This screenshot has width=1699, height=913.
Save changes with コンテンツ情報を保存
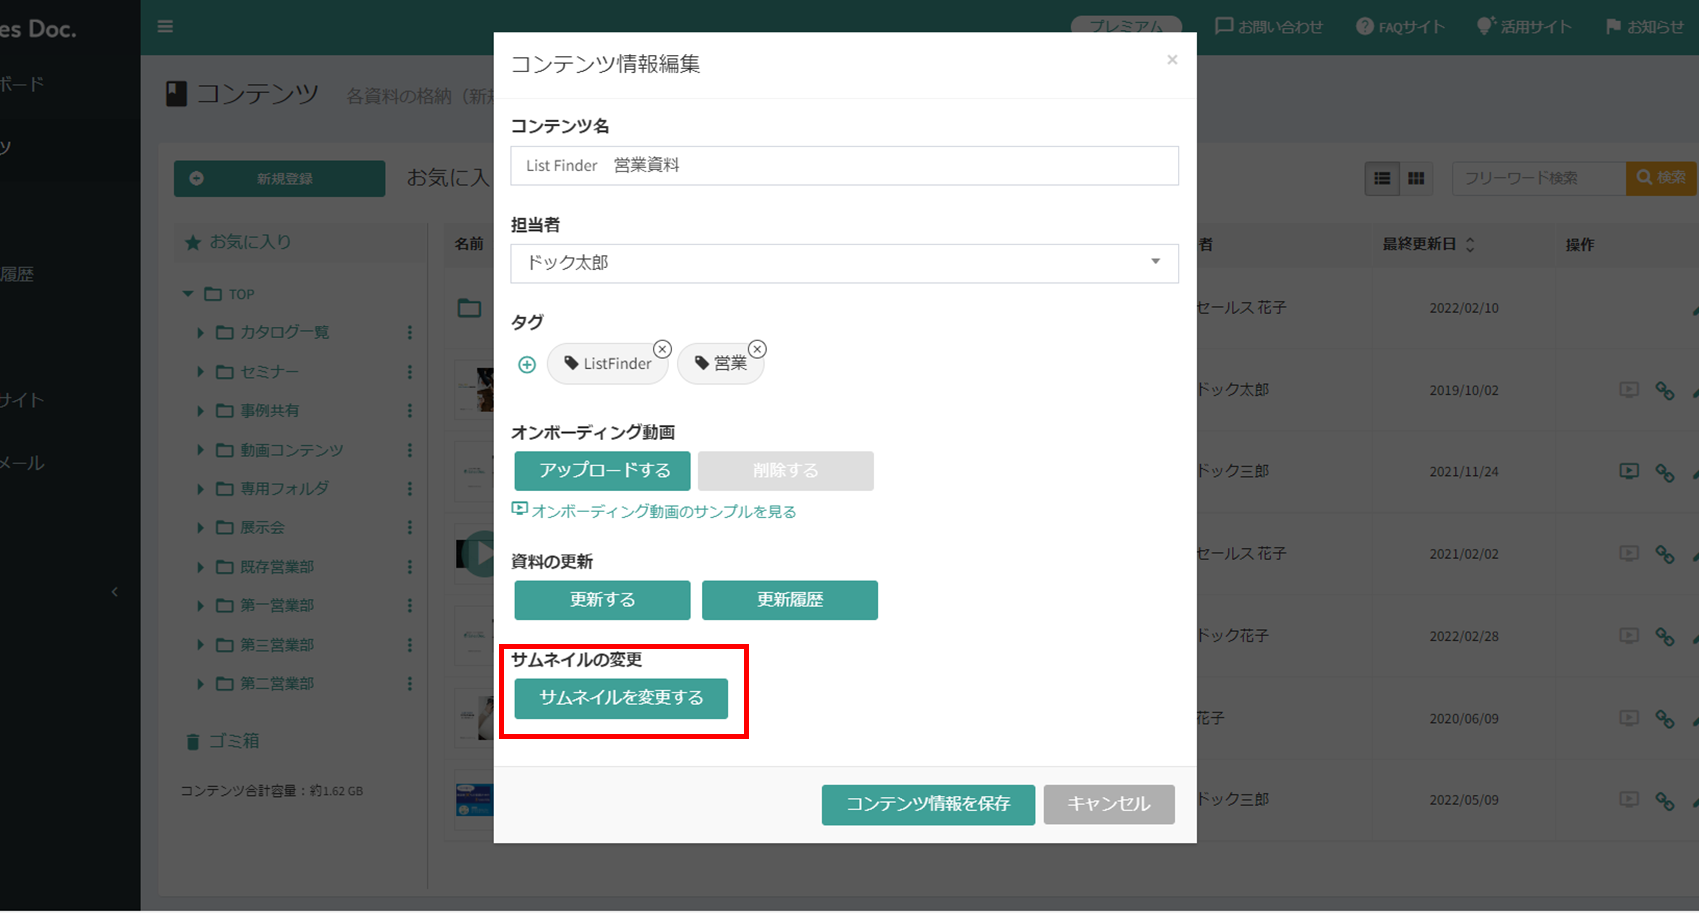[928, 804]
